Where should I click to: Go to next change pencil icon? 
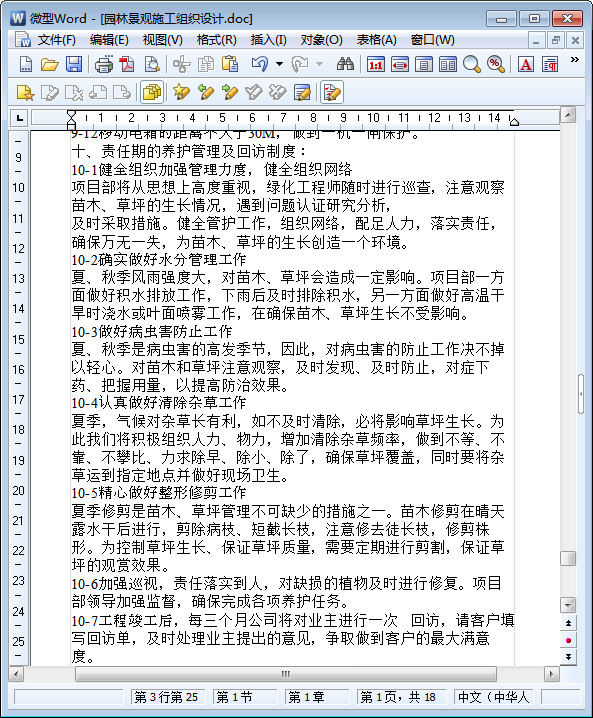click(x=229, y=93)
